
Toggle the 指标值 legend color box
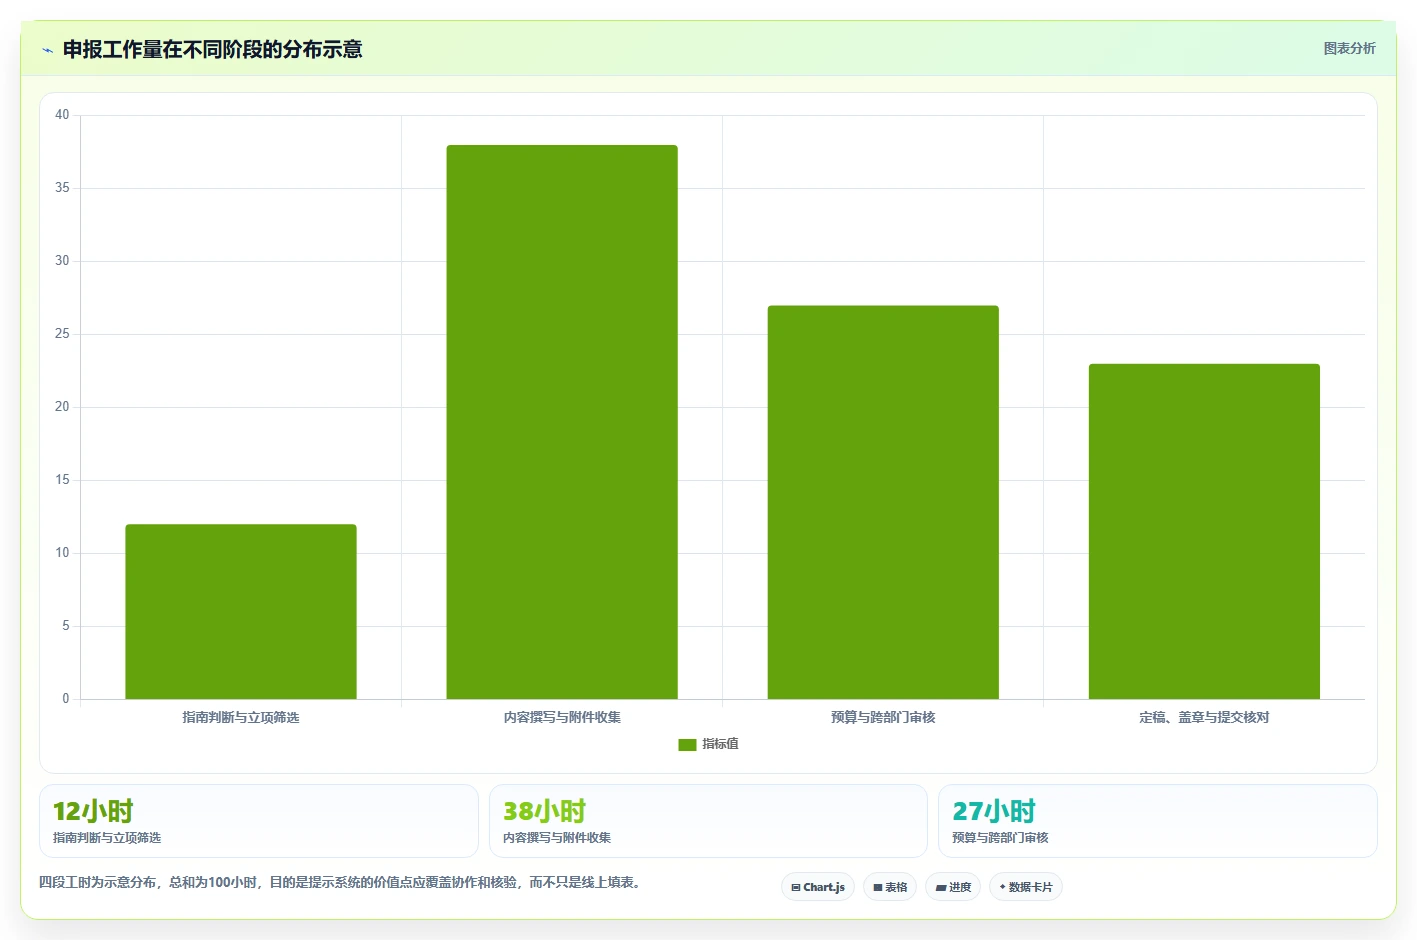[687, 744]
